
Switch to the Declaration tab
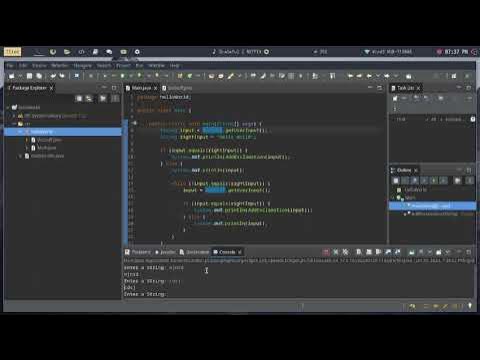point(194,252)
